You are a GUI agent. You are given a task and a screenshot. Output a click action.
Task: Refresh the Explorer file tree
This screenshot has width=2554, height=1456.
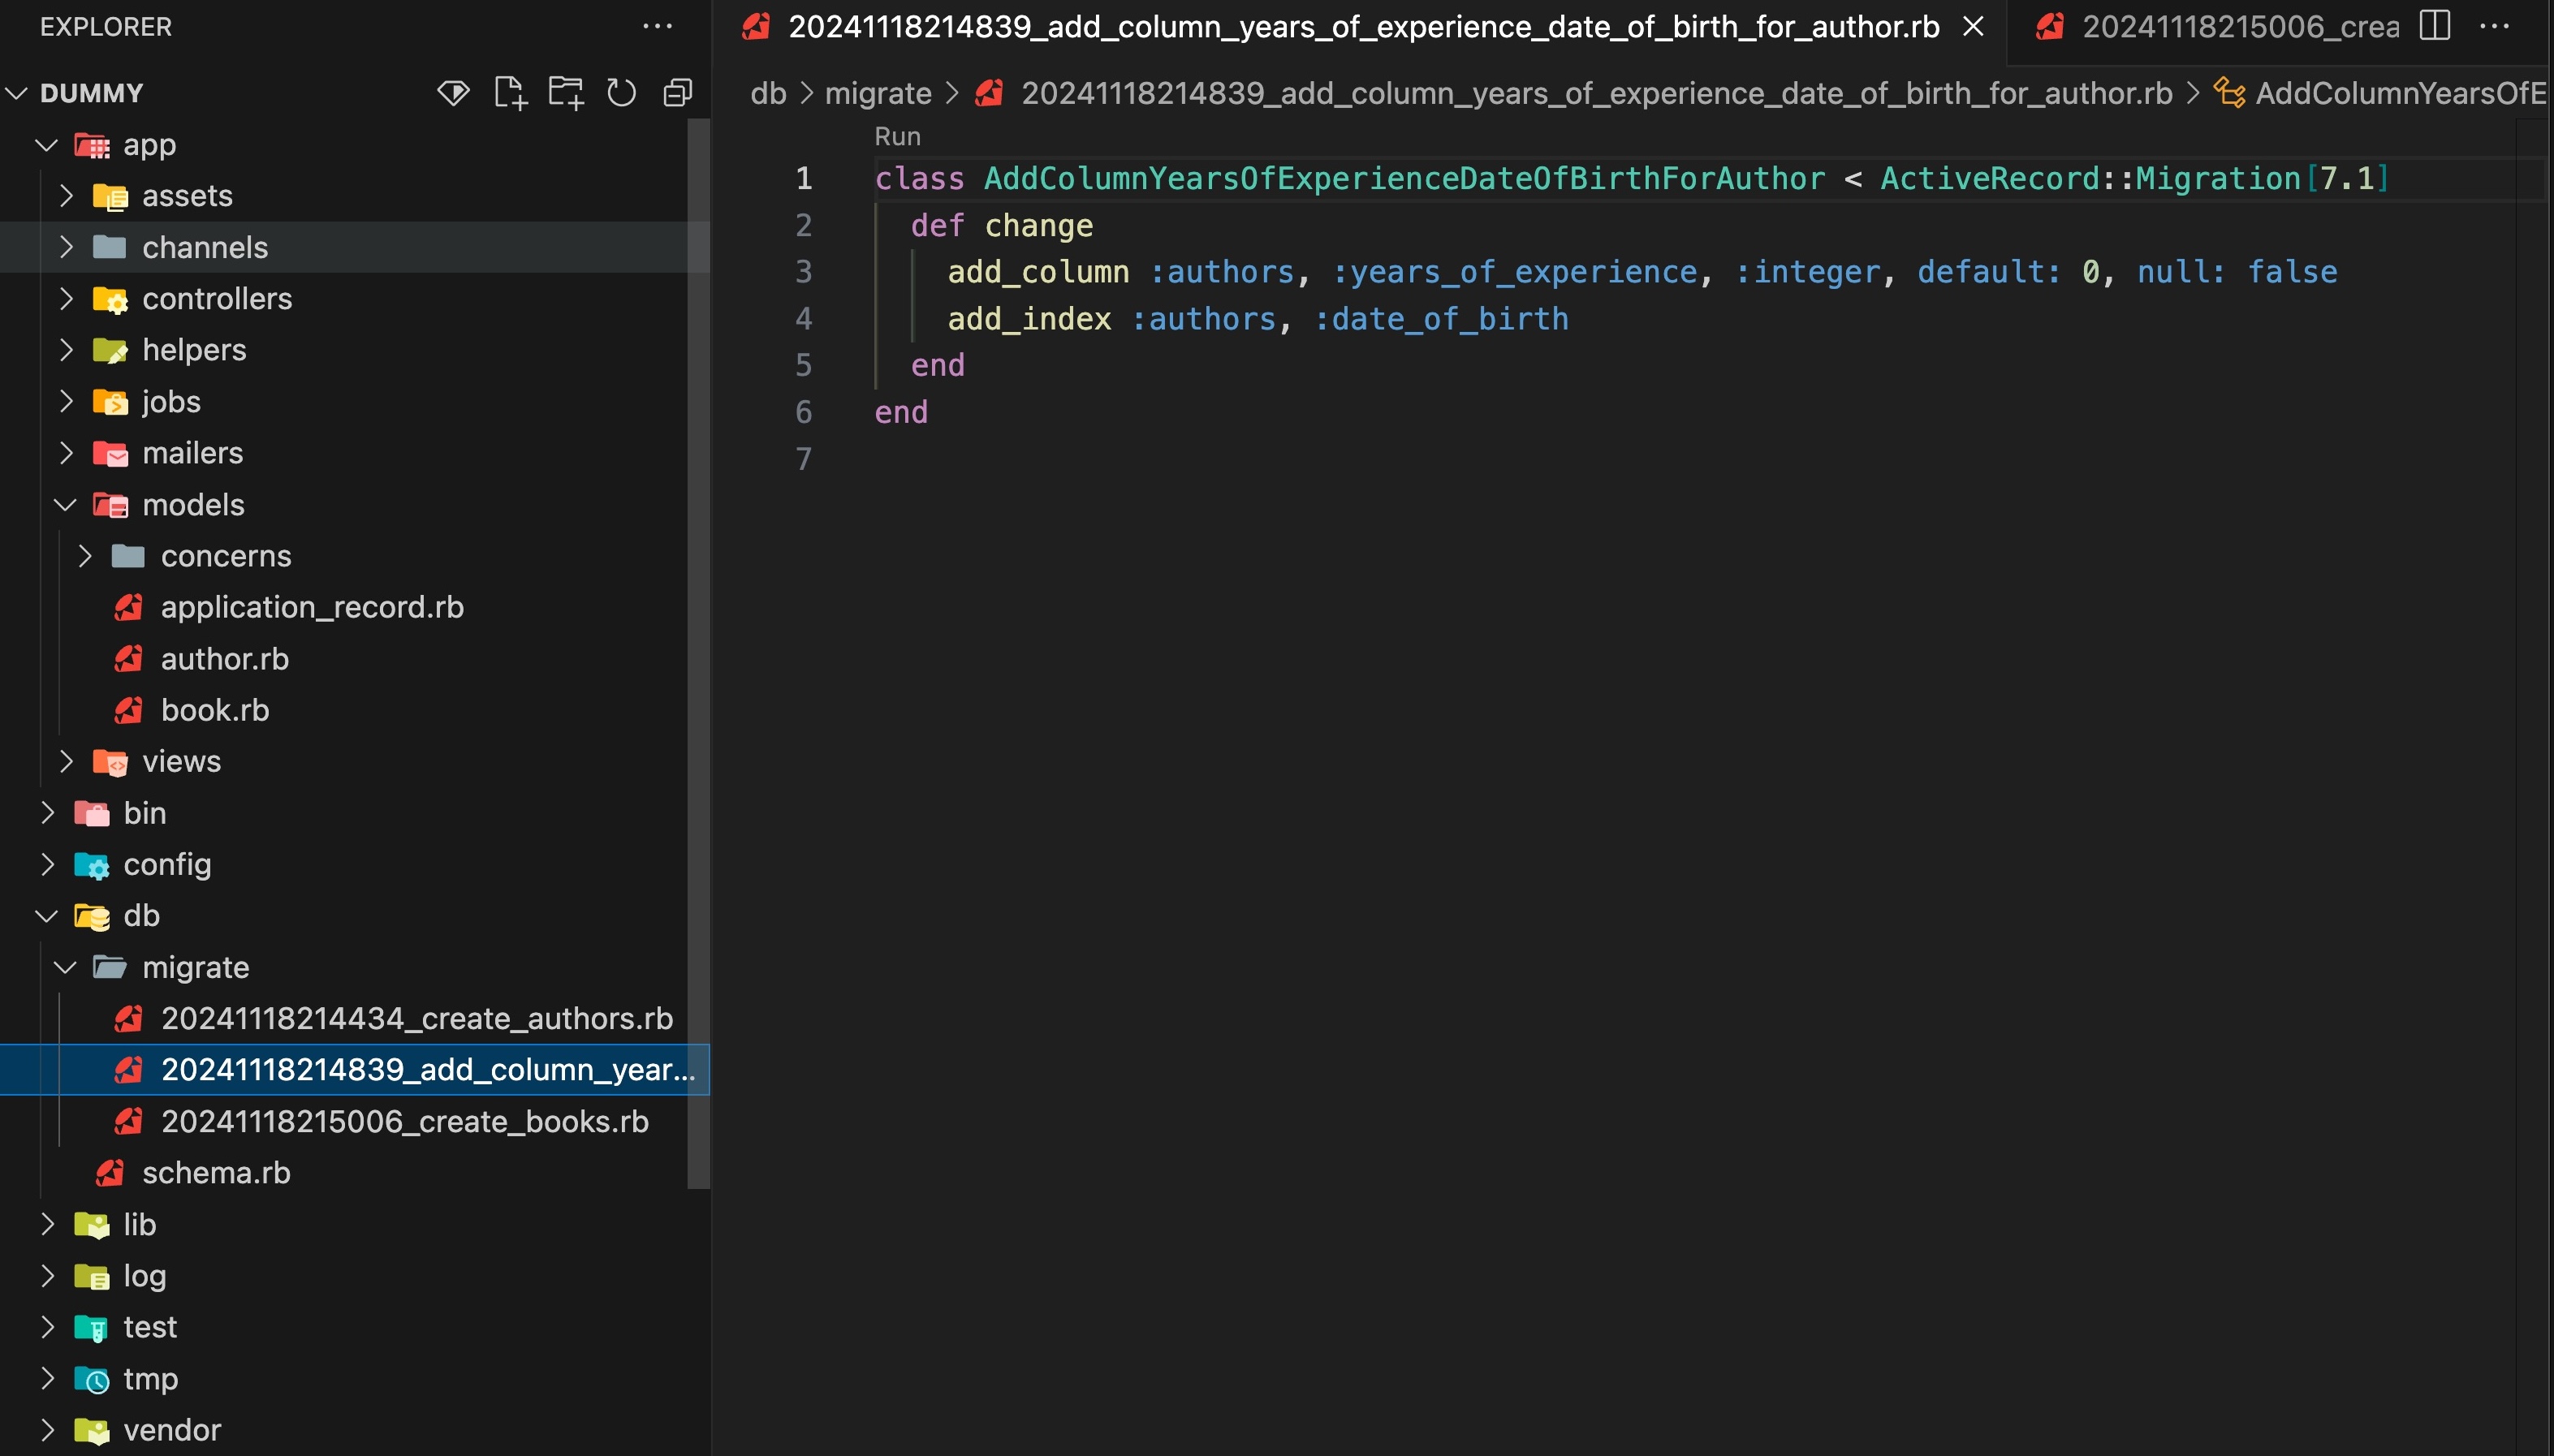(621, 93)
